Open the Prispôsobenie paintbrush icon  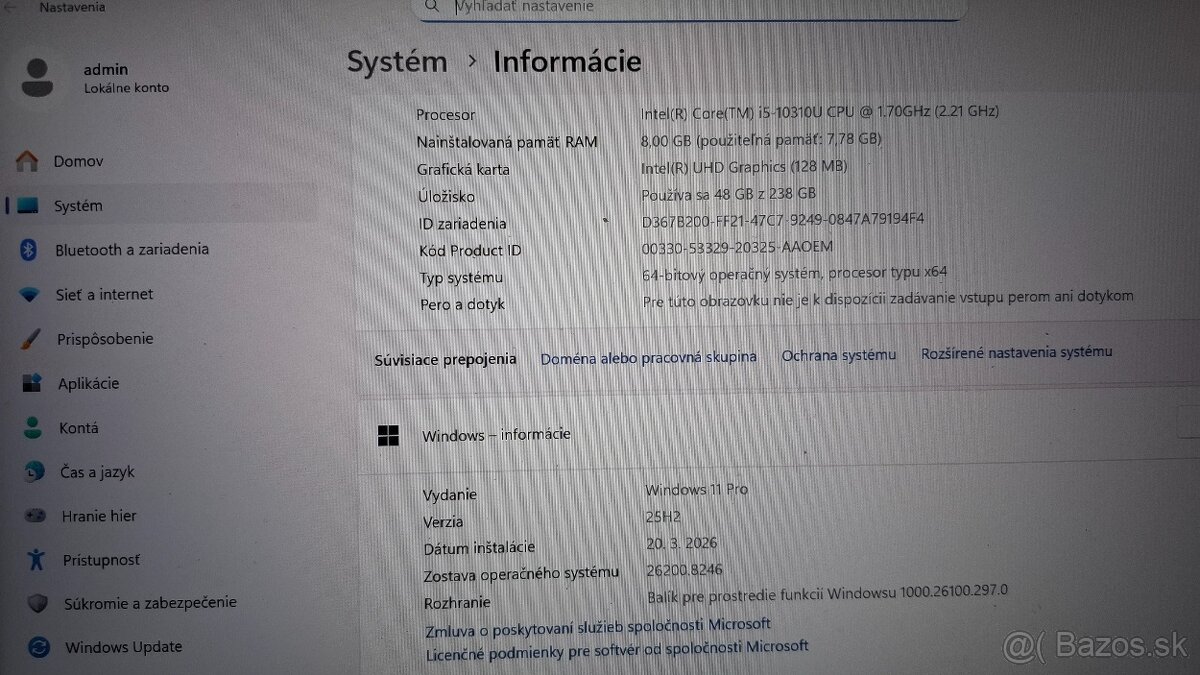pyautogui.click(x=30, y=339)
